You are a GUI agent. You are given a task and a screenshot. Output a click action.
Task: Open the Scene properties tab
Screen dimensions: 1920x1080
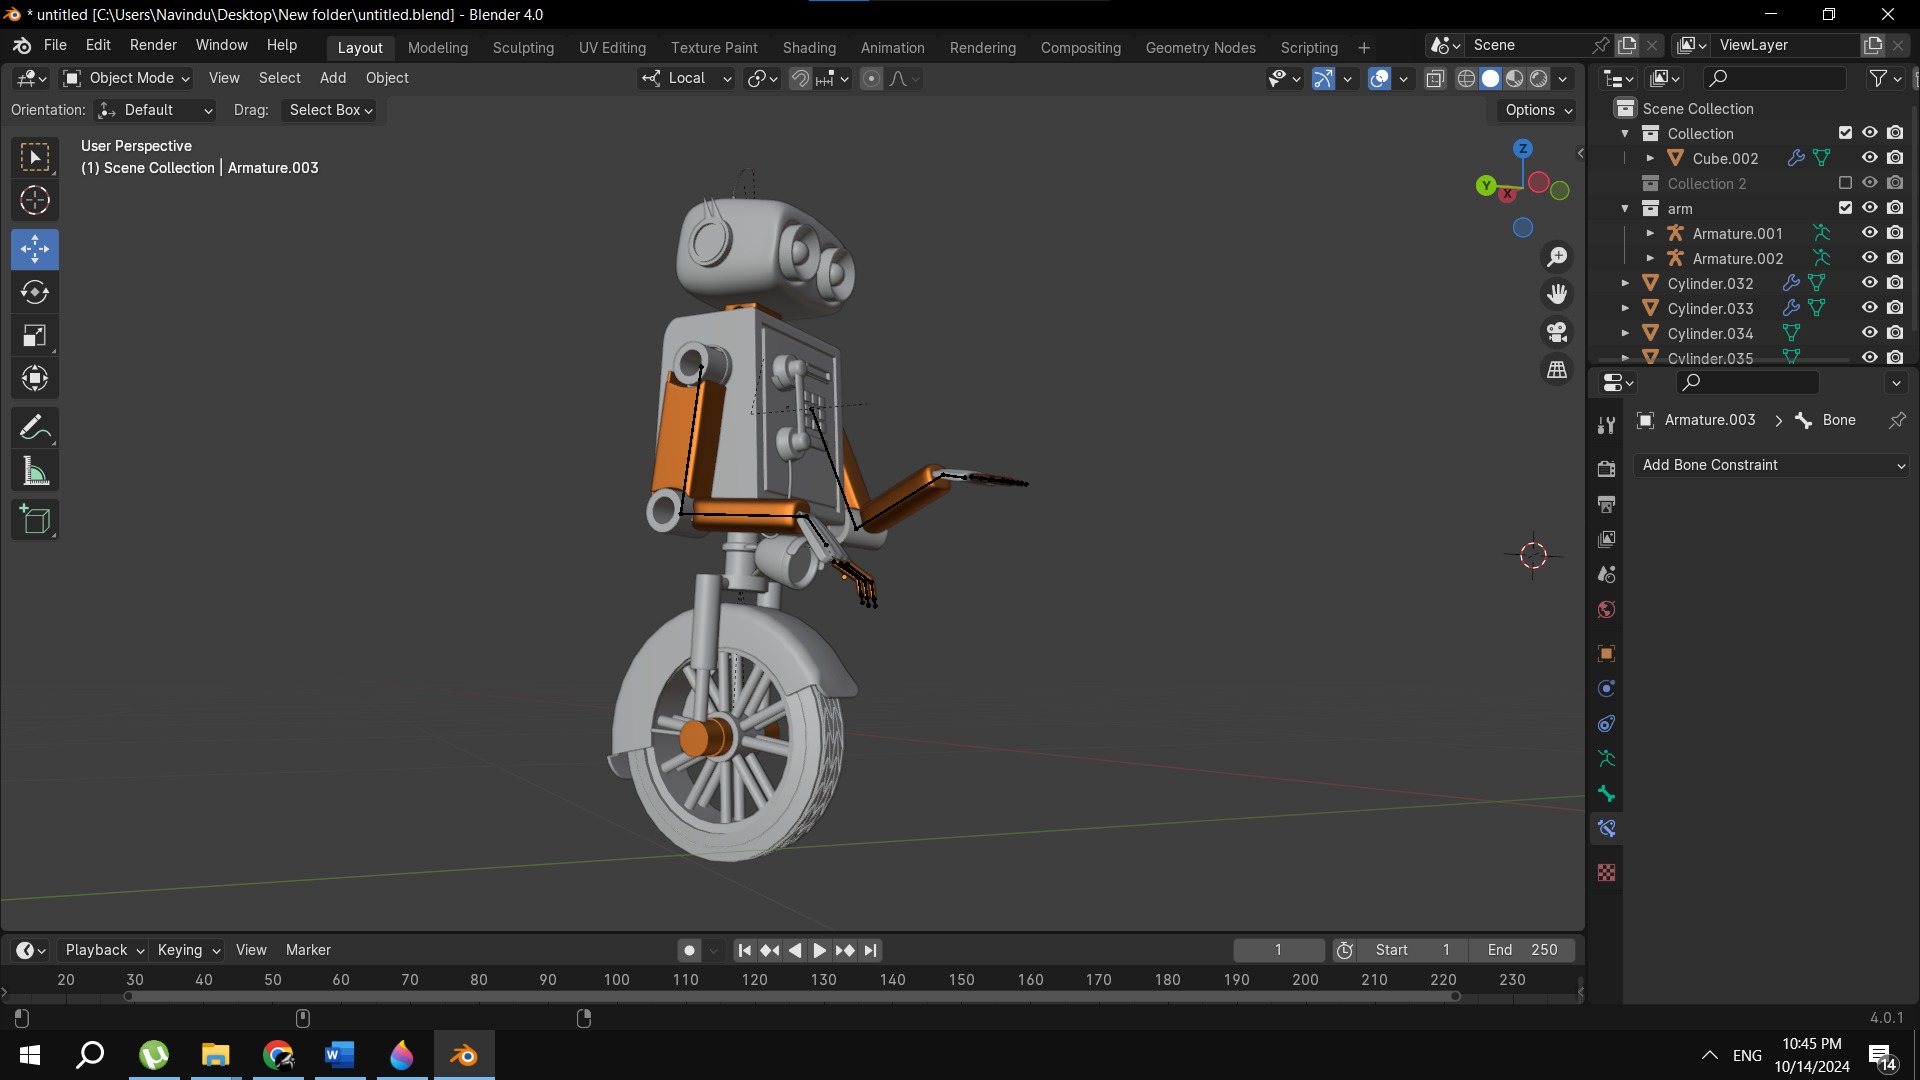click(x=1606, y=574)
